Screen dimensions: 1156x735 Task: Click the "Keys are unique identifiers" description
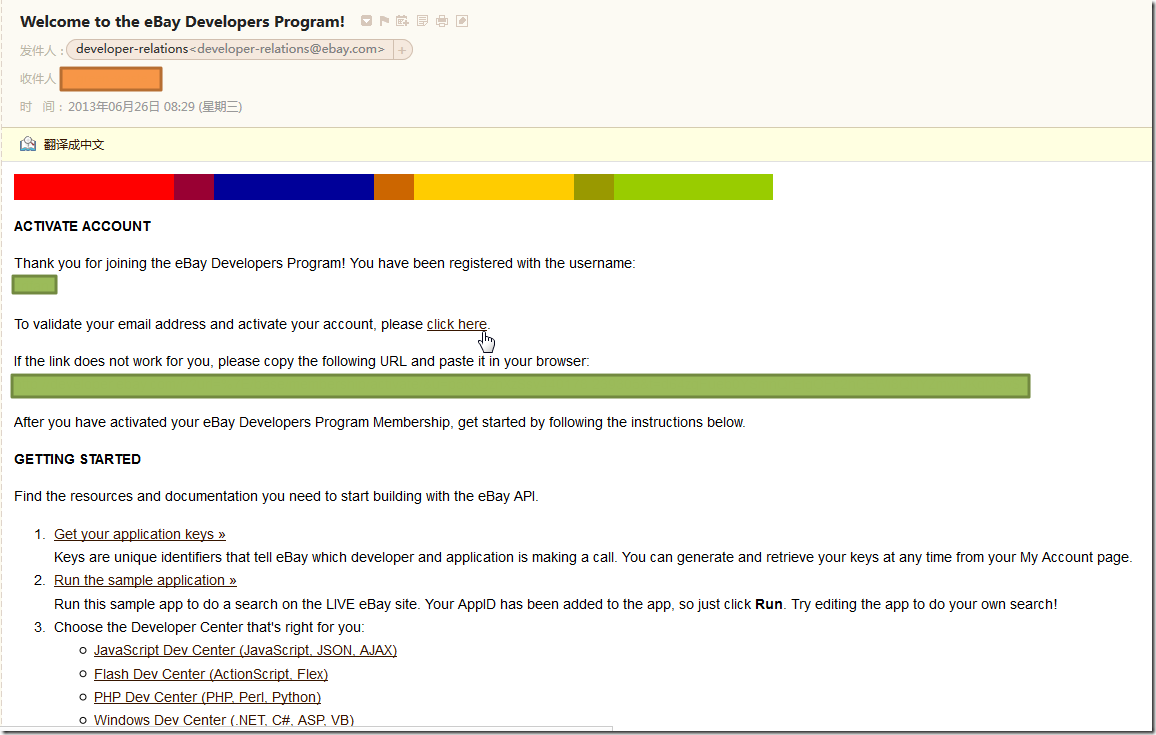pos(593,557)
